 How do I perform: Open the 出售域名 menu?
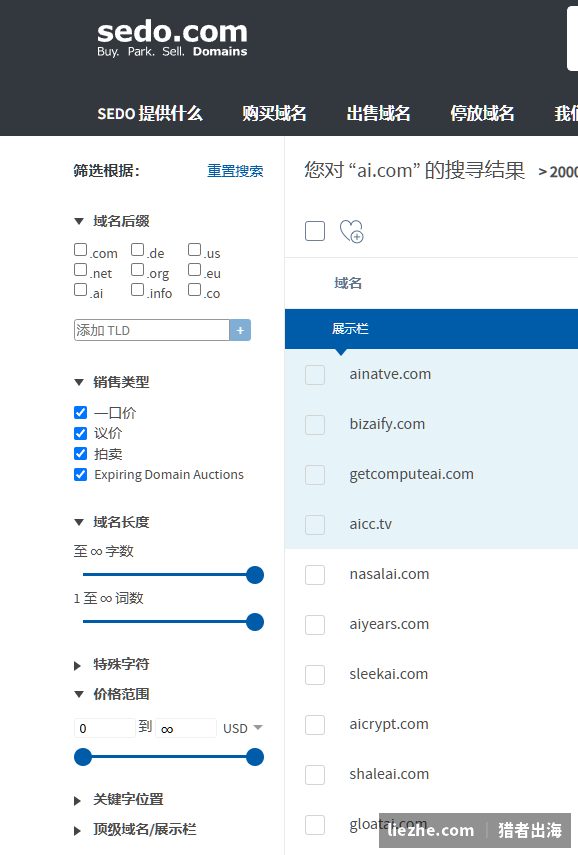click(x=378, y=113)
